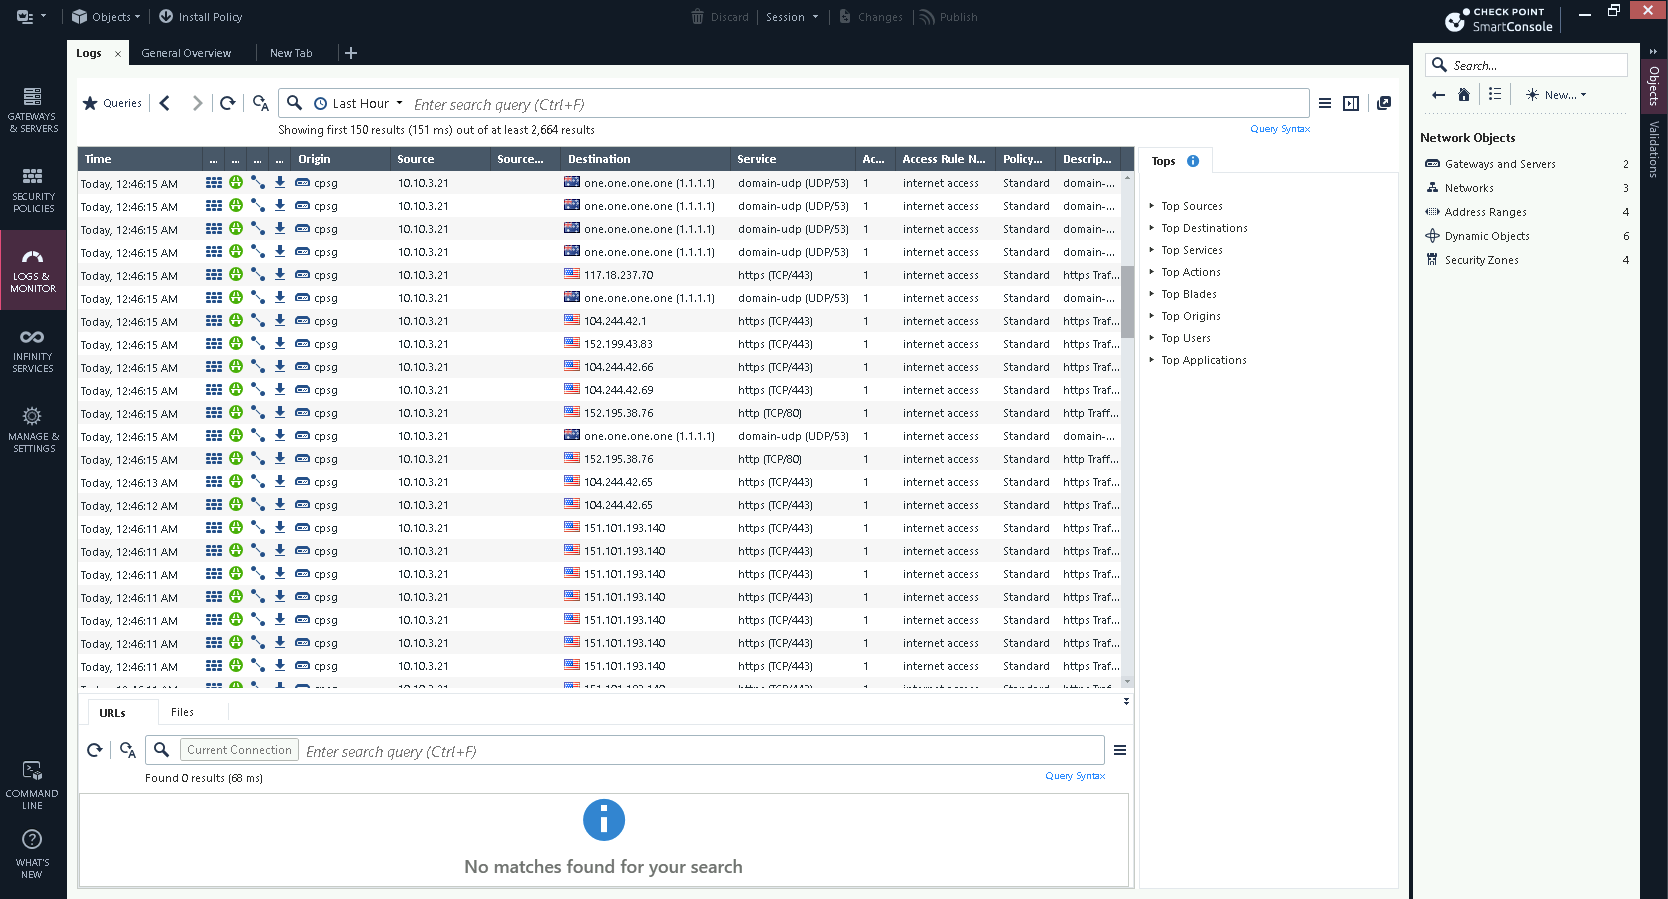Go to home in the Objects panel
The image size is (1668, 899).
[1464, 95]
